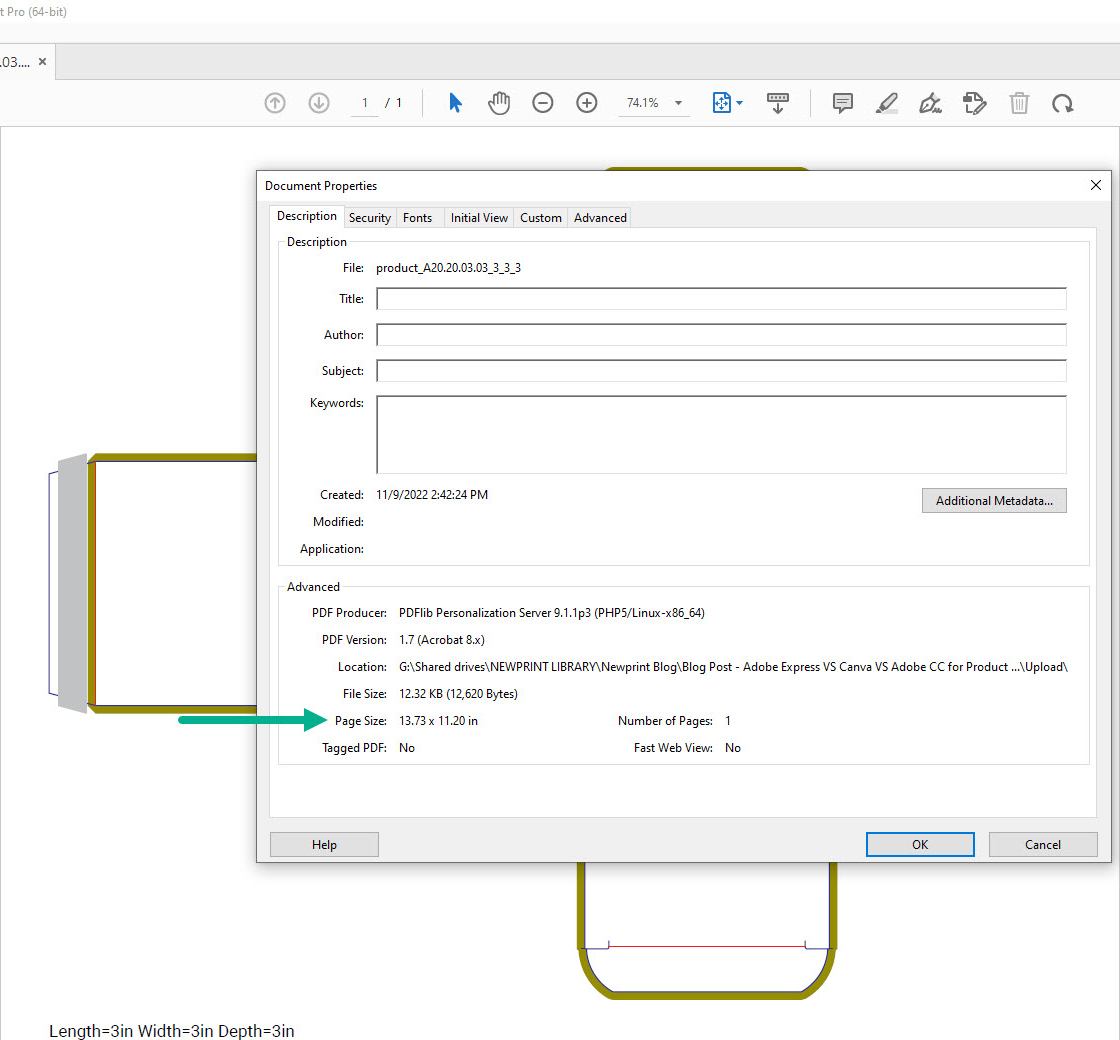Zoom out using the minus icon
1120x1040 pixels.
[543, 102]
